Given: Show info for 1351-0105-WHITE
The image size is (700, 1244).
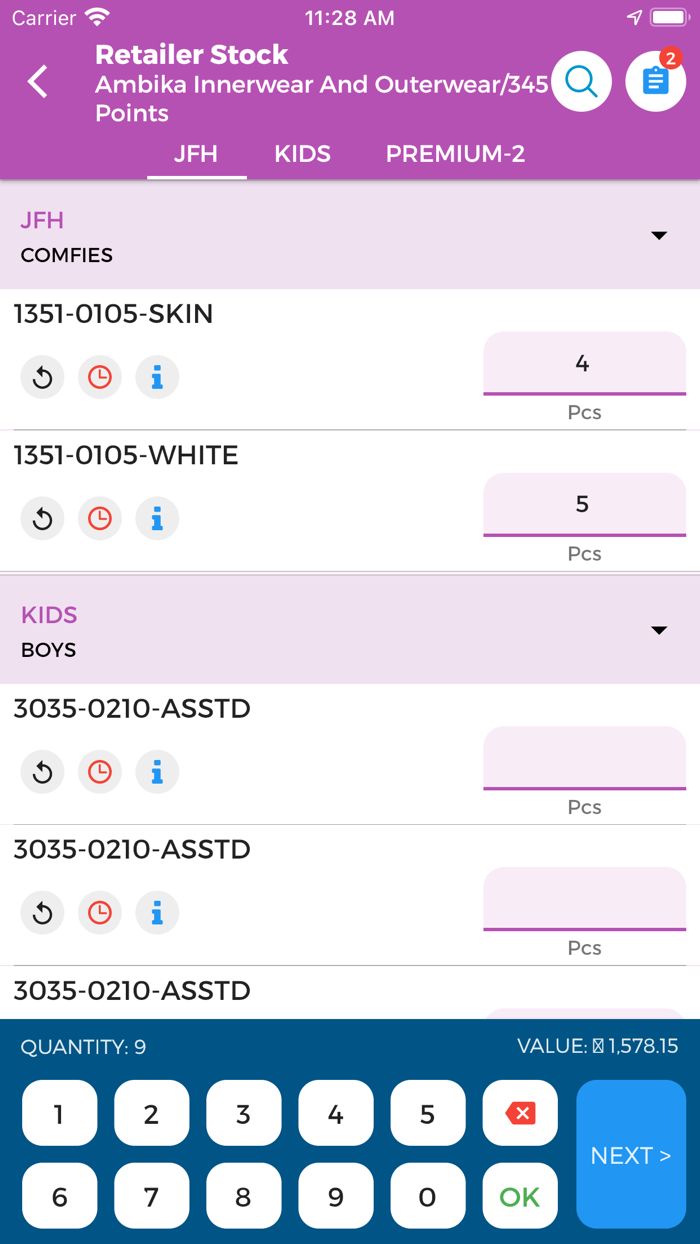Looking at the screenshot, I should point(157,518).
